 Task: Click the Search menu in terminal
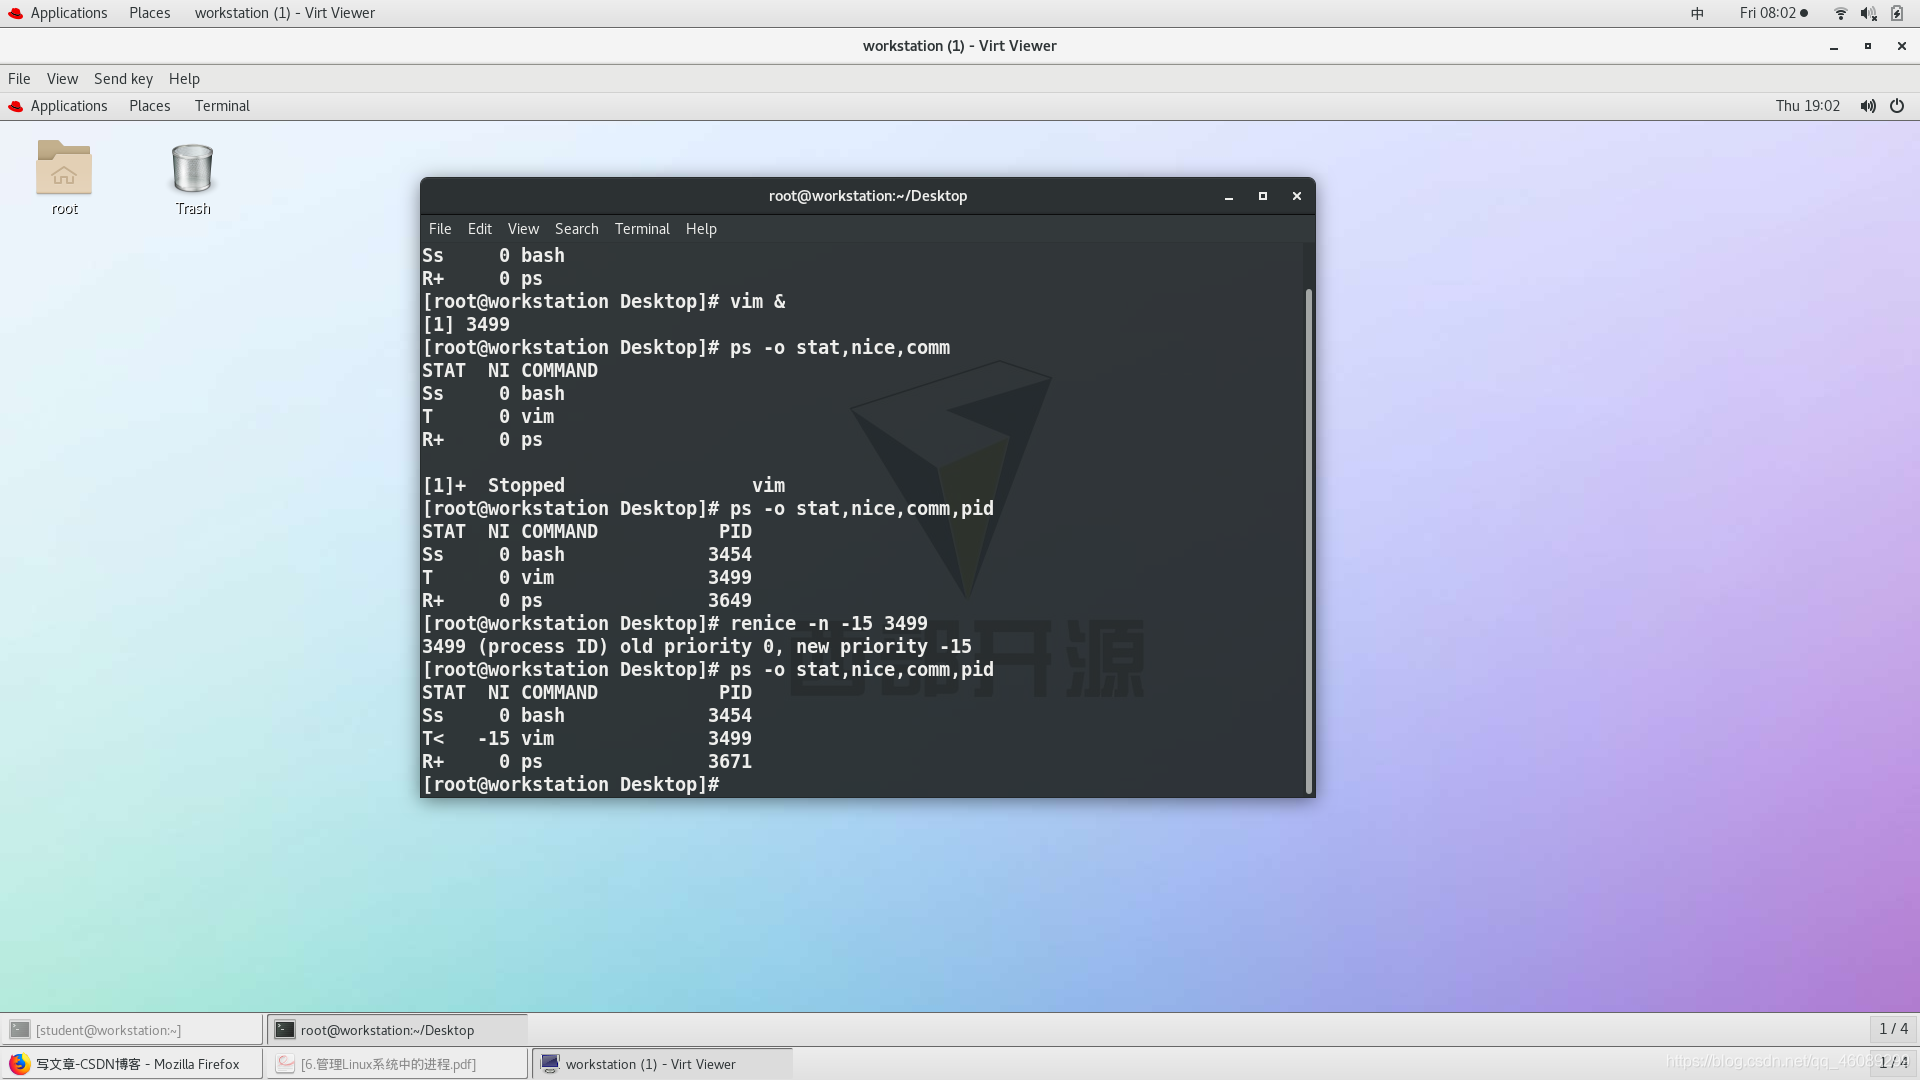(x=576, y=228)
